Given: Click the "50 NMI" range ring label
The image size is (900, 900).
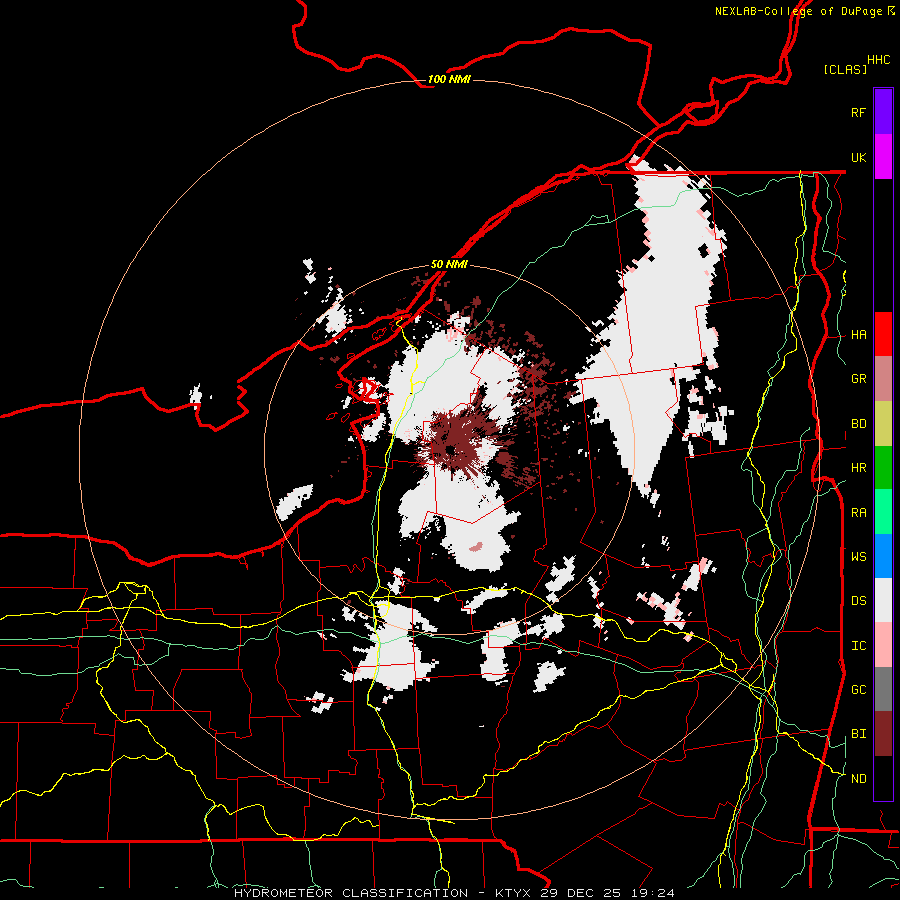Looking at the screenshot, I should point(449,264).
